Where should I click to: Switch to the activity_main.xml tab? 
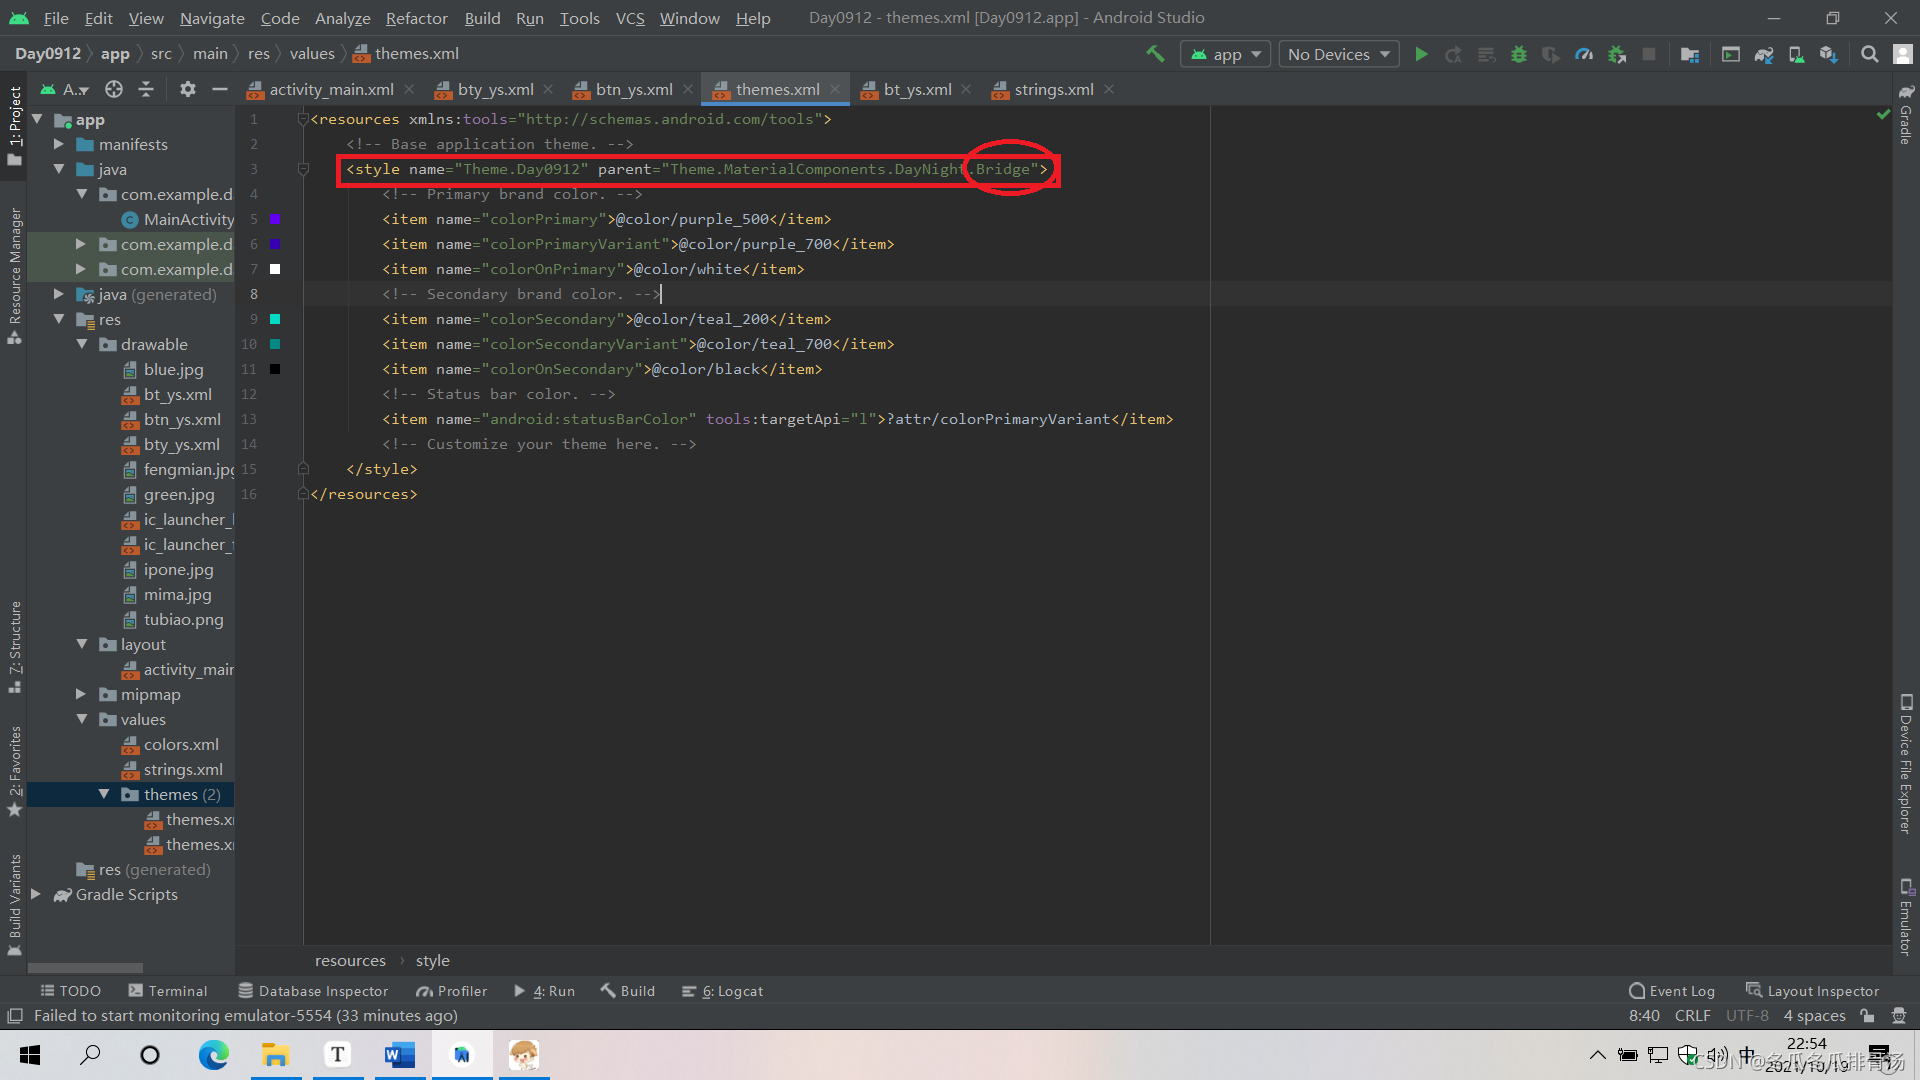tap(331, 89)
